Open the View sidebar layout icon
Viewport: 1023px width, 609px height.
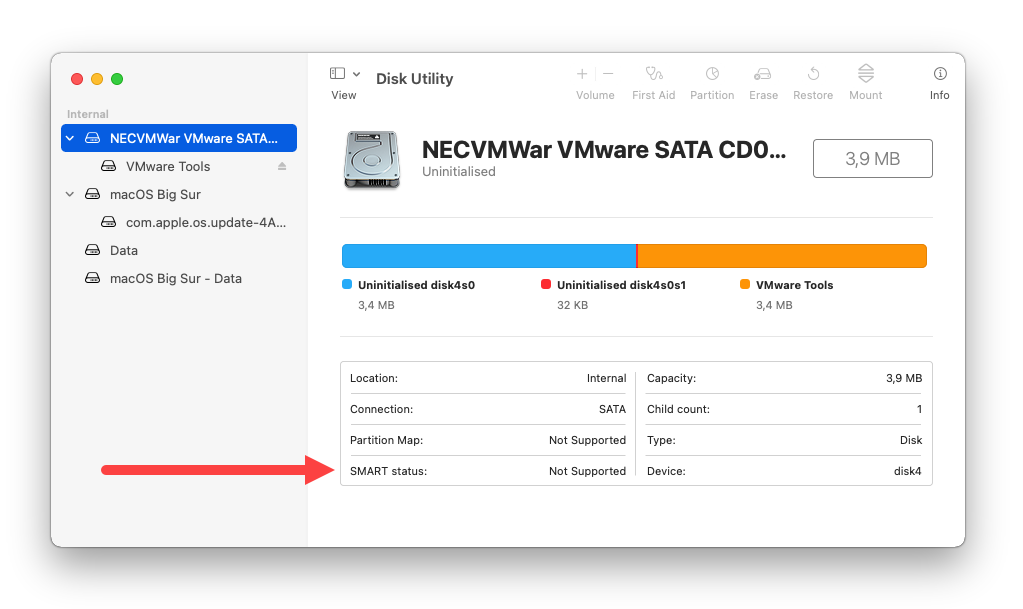(x=337, y=73)
